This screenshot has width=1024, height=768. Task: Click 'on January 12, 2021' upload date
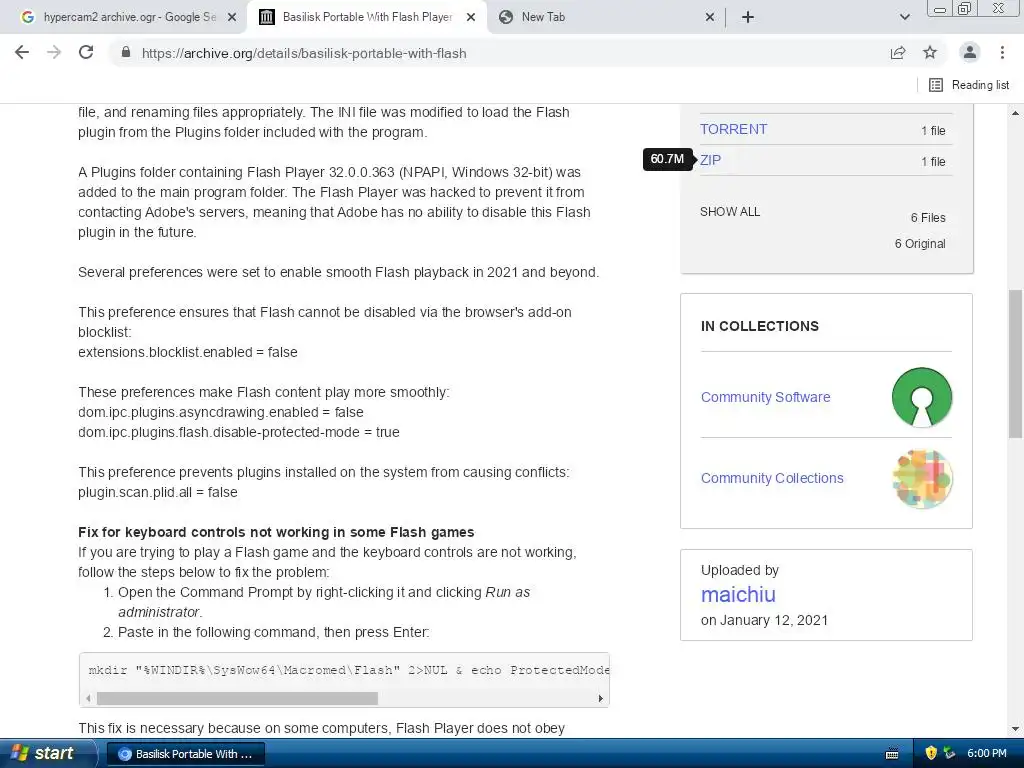[764, 620]
